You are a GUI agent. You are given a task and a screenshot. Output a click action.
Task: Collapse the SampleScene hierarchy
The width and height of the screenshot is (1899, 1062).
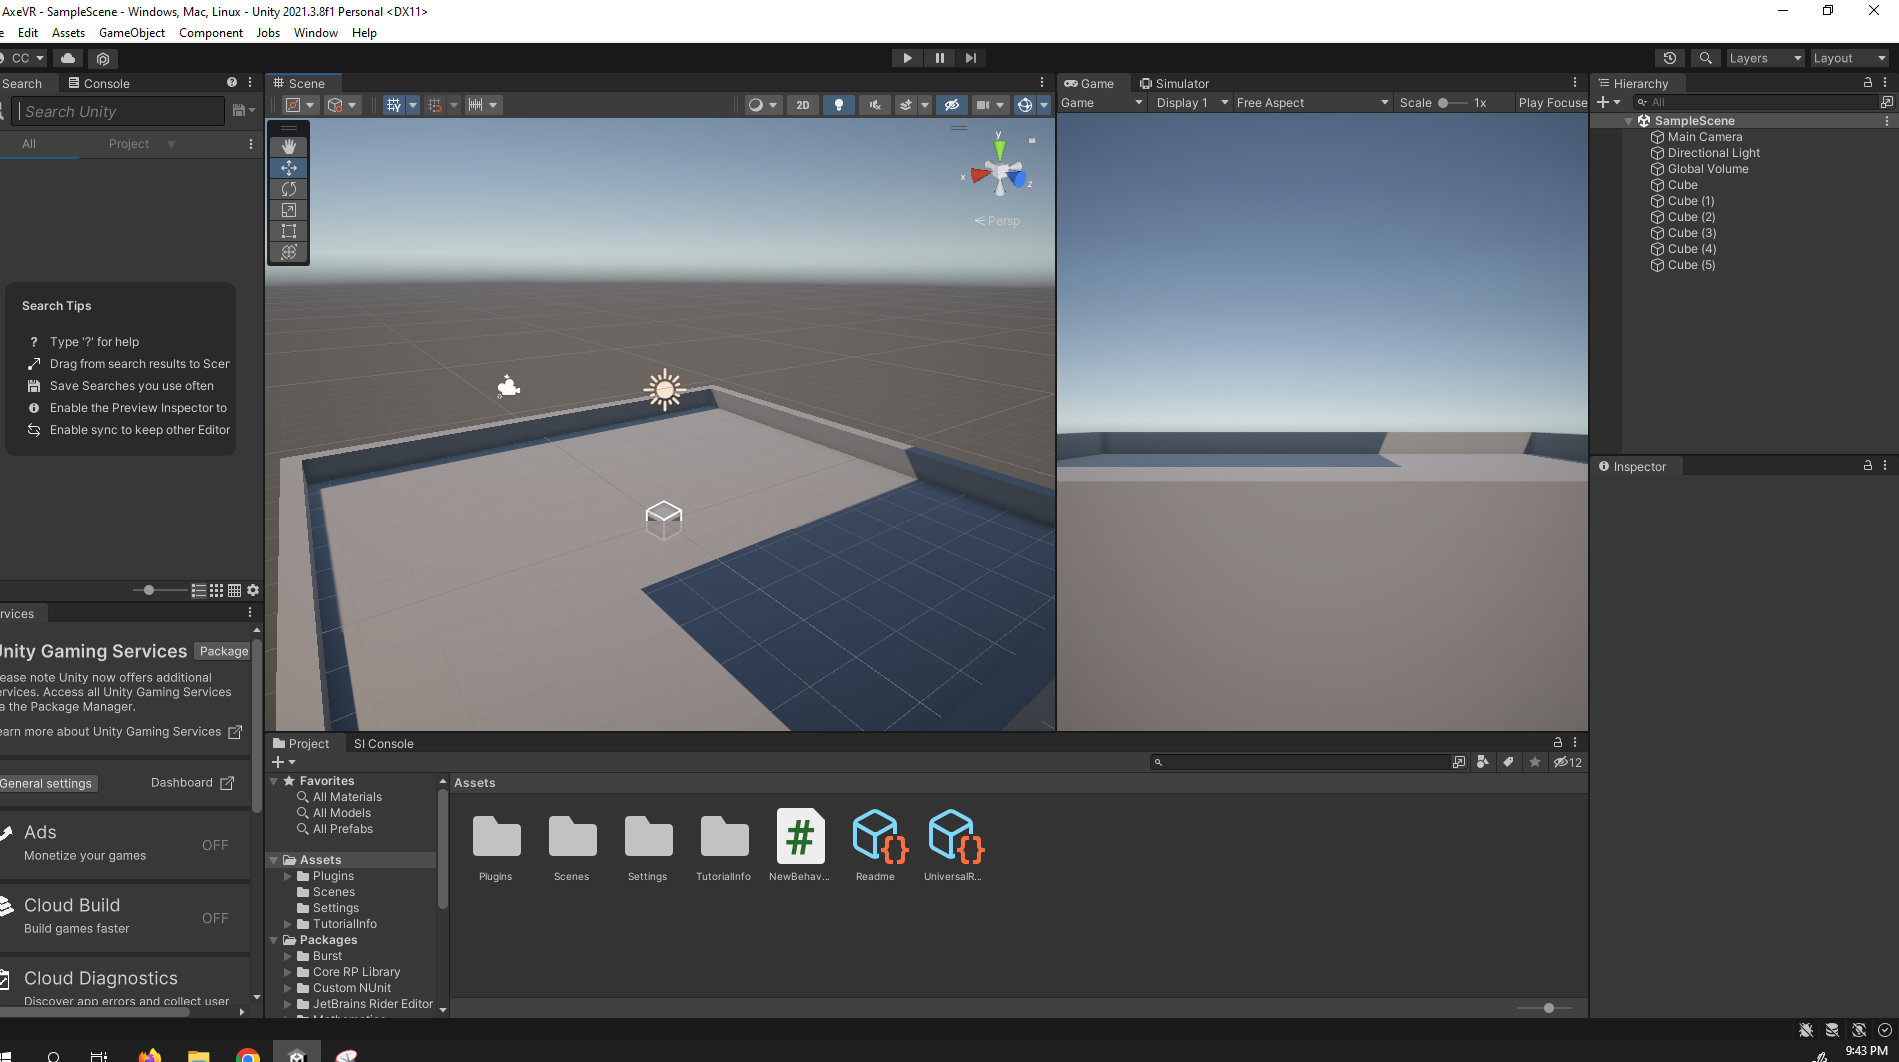pos(1629,121)
